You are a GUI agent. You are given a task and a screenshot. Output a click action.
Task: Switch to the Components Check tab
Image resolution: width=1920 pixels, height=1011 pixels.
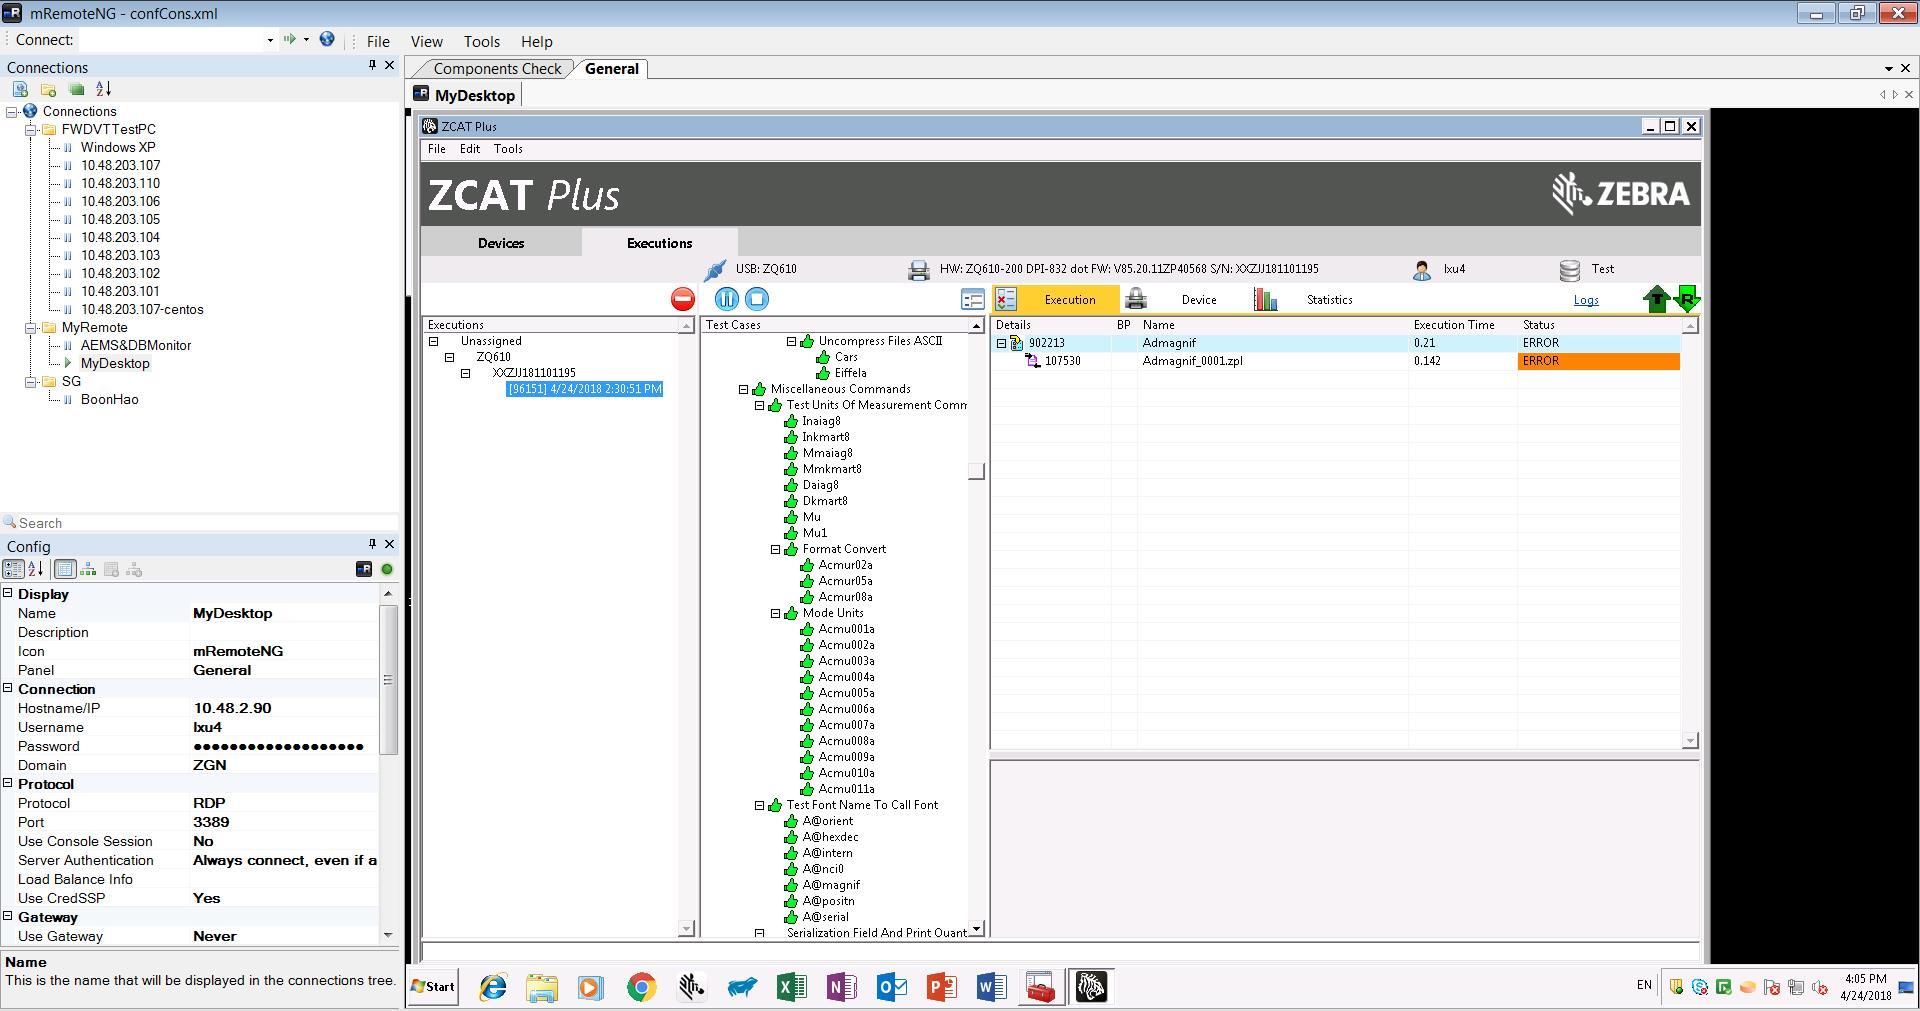(497, 69)
